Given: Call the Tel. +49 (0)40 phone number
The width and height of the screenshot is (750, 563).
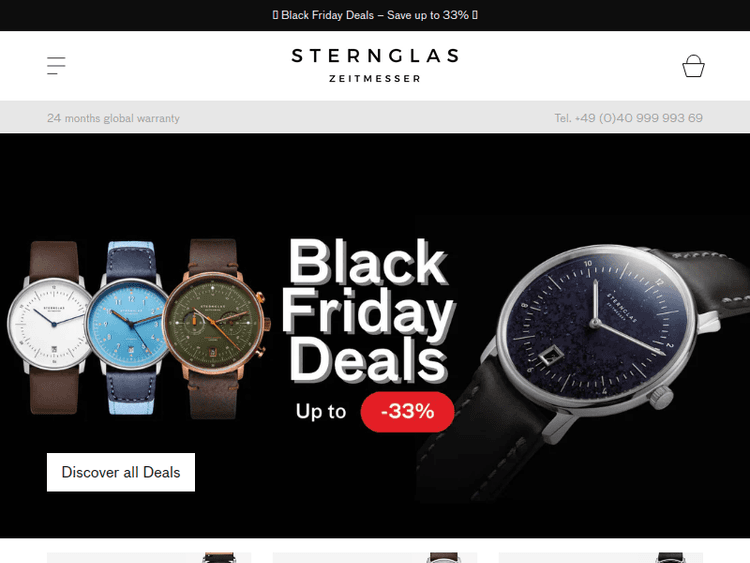Looking at the screenshot, I should pos(629,118).
